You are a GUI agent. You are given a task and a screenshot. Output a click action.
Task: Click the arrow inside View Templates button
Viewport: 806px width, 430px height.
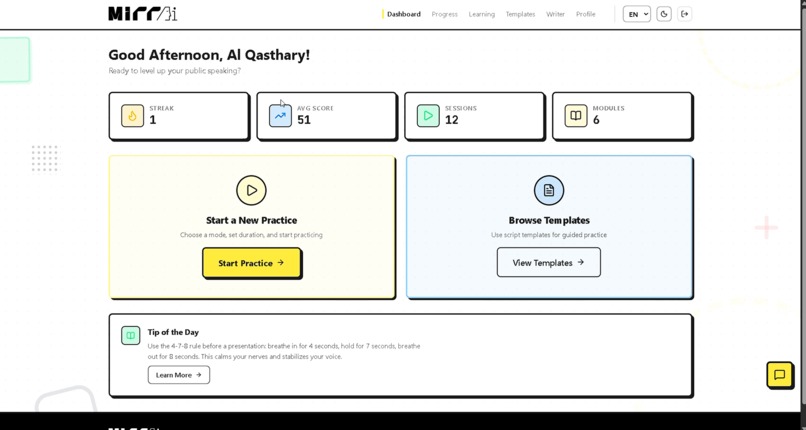(581, 262)
